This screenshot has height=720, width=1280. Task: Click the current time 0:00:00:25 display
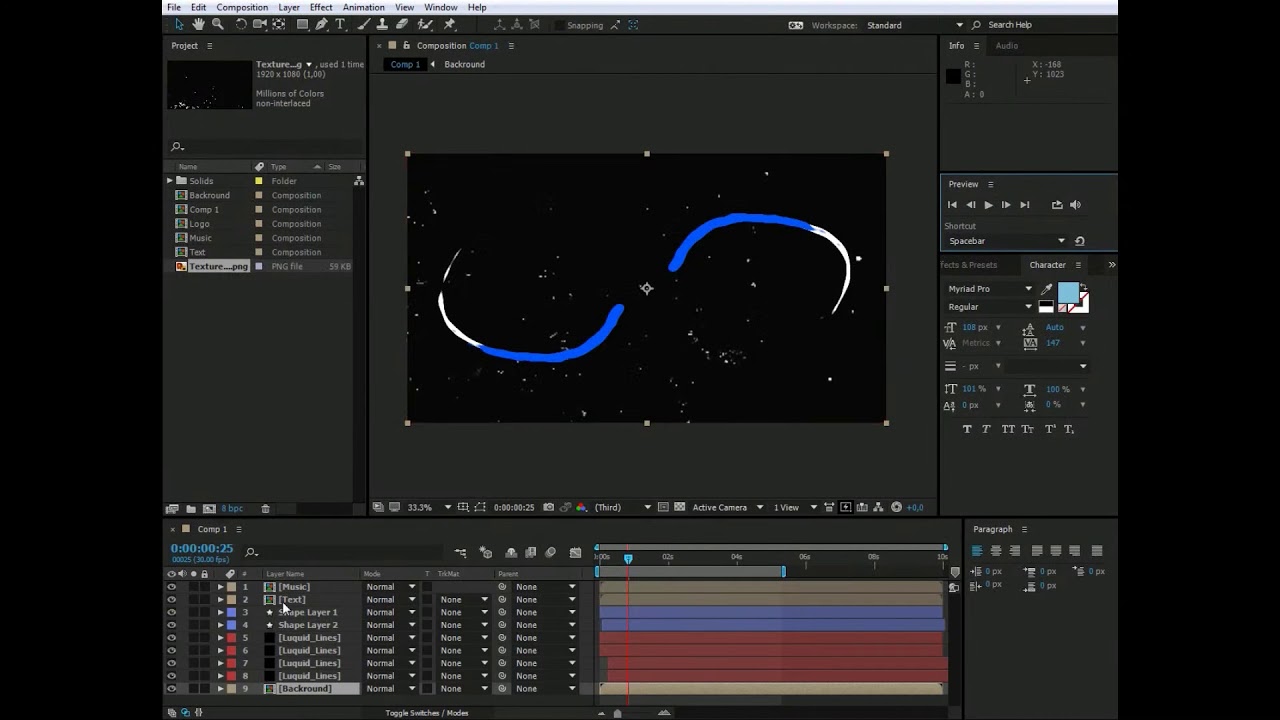(202, 549)
